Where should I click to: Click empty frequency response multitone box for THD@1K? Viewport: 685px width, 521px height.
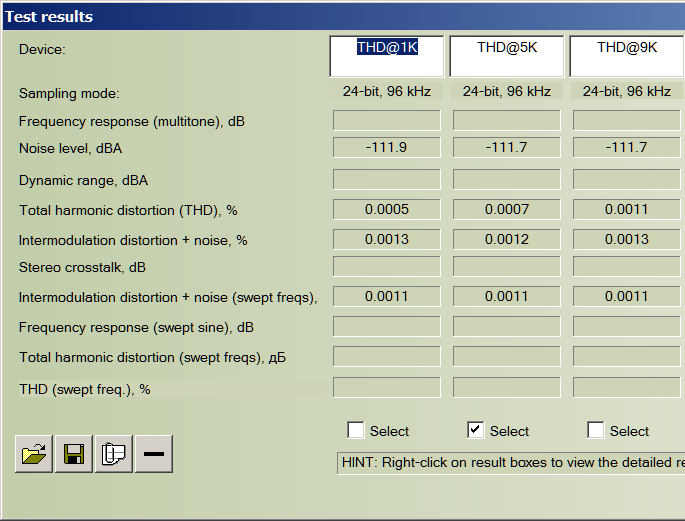(387, 120)
